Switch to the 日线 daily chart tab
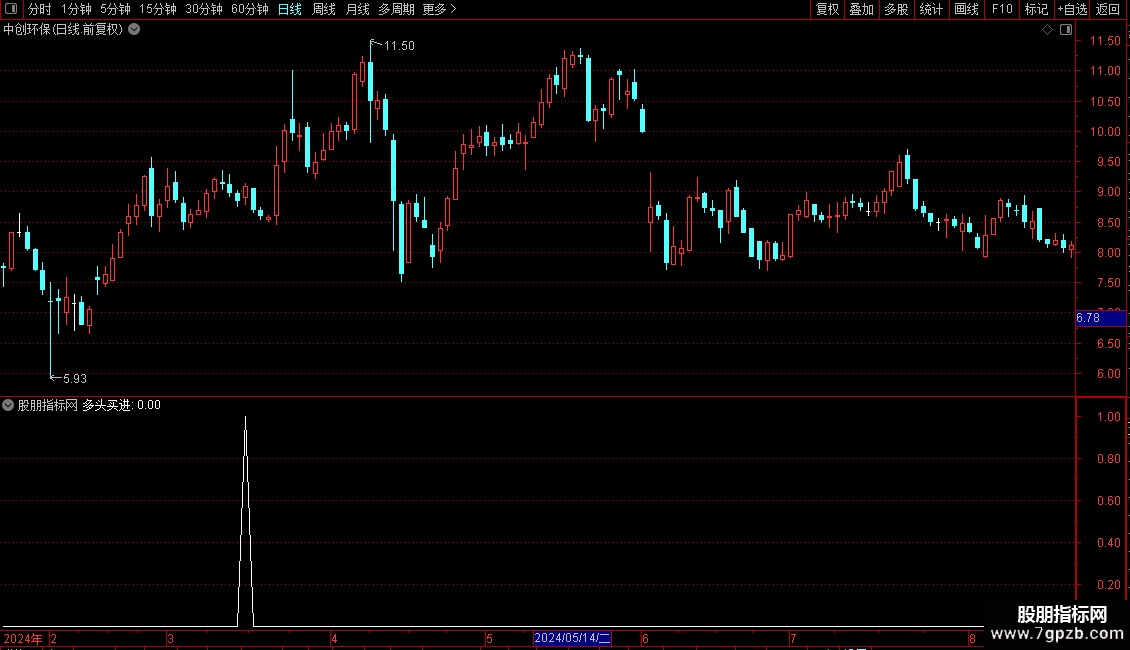The width and height of the screenshot is (1130, 650). 290,9
